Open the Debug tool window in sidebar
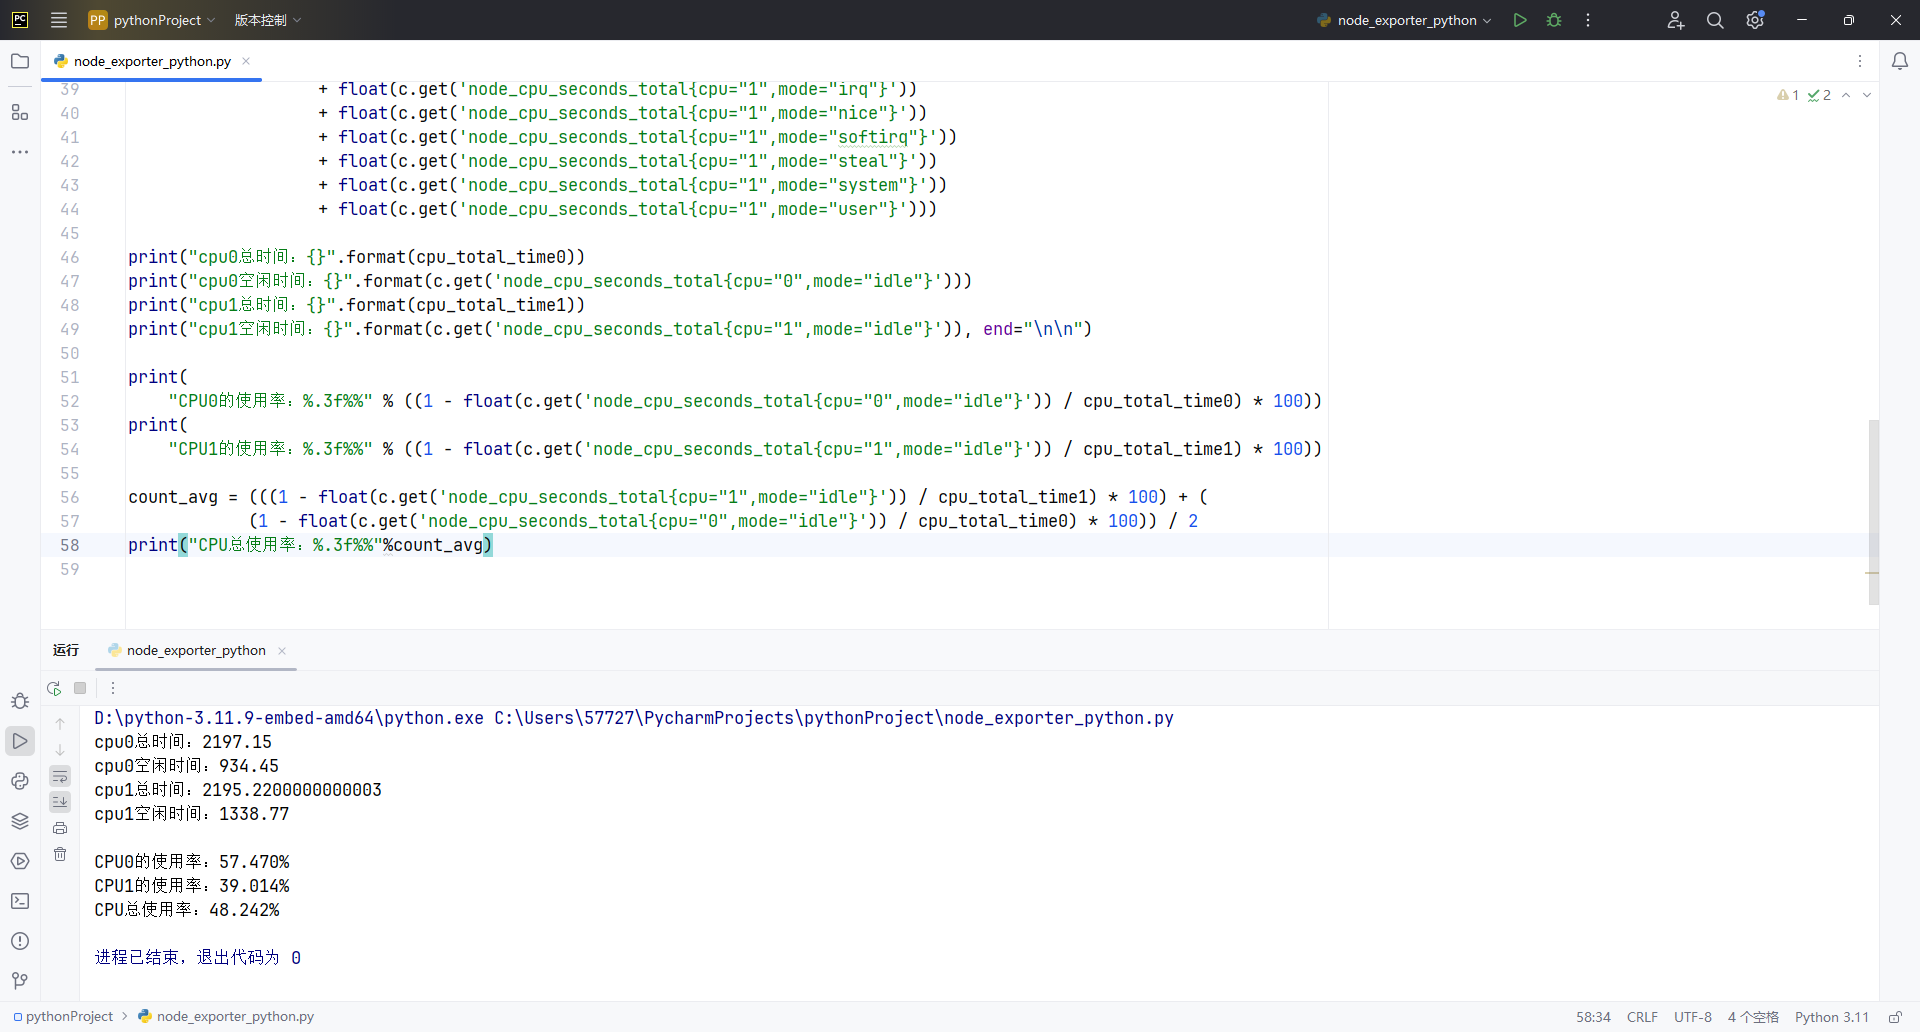This screenshot has height=1032, width=1920. tap(20, 701)
